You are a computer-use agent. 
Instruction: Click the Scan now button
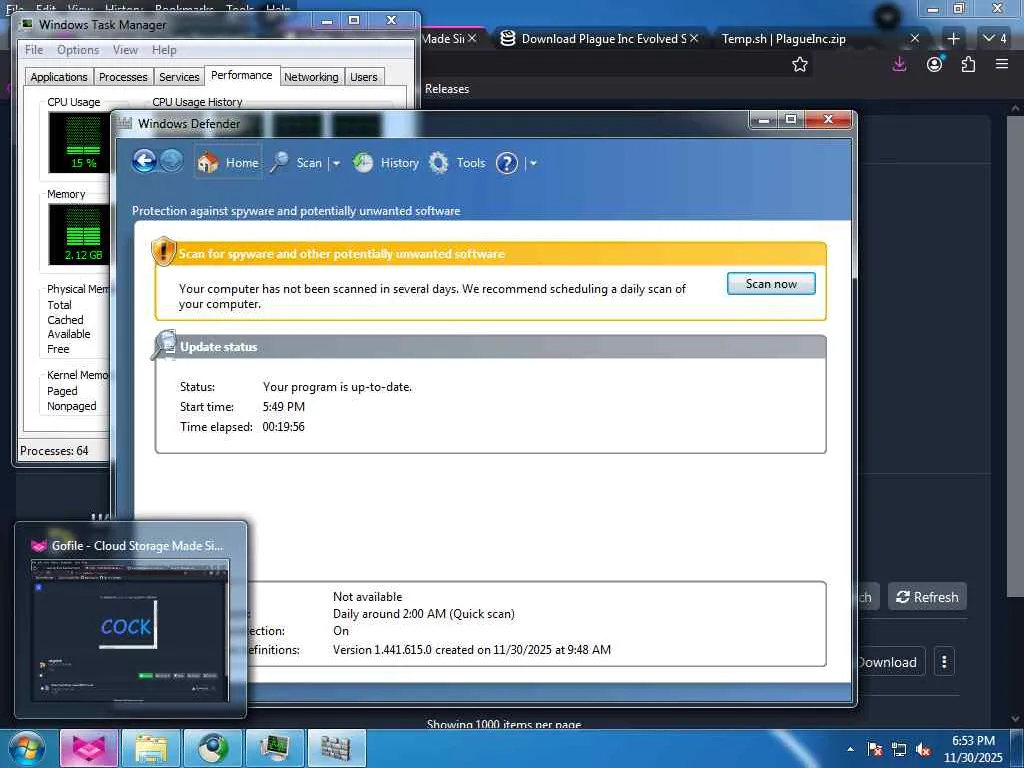[771, 283]
